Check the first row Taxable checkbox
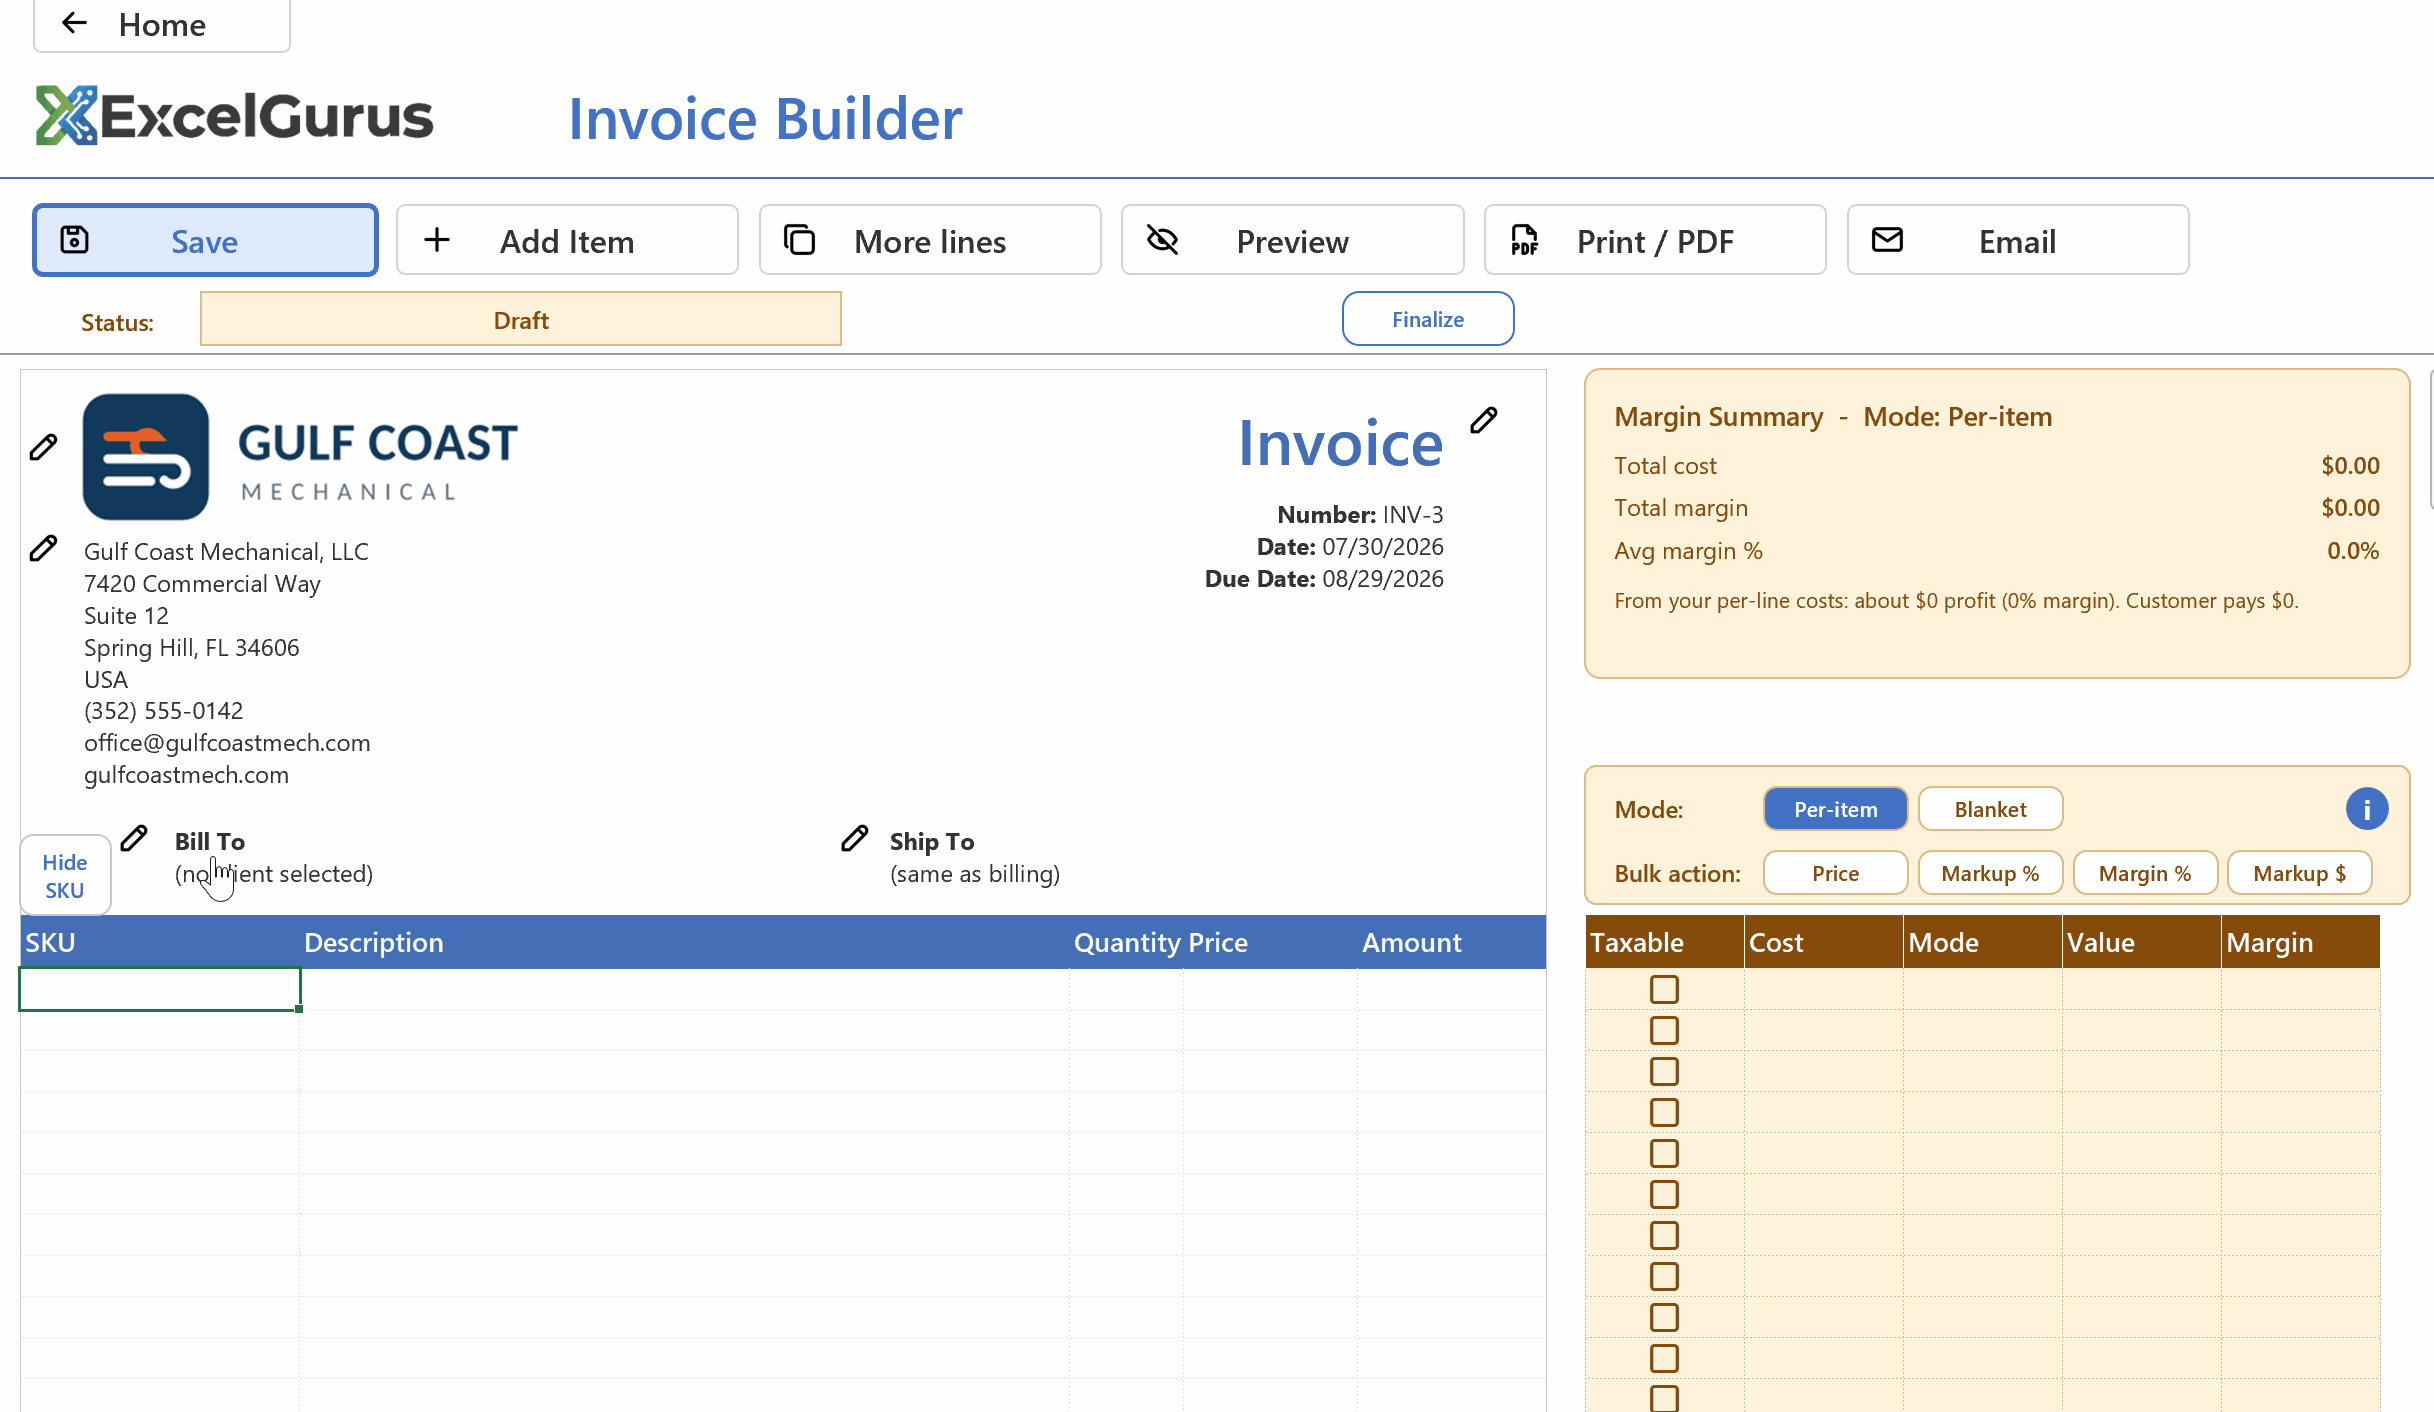 click(1664, 989)
